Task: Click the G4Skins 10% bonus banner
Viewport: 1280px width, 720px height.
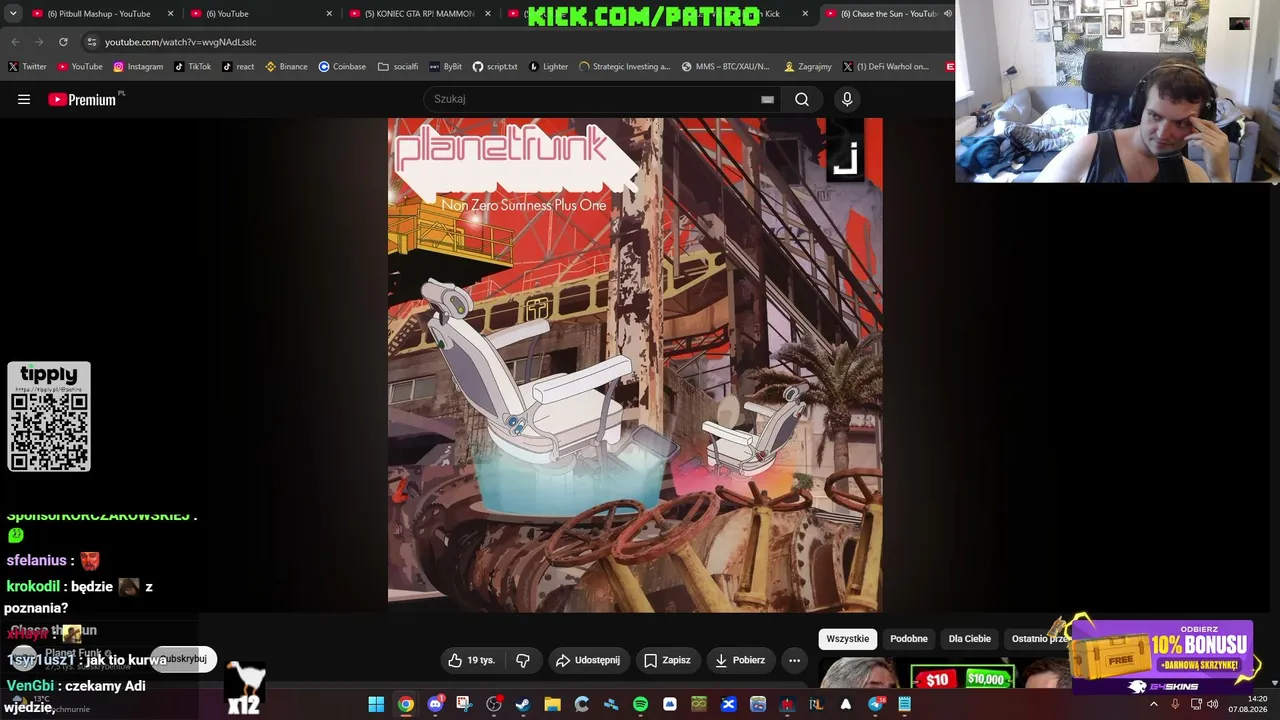Action: 1160,656
